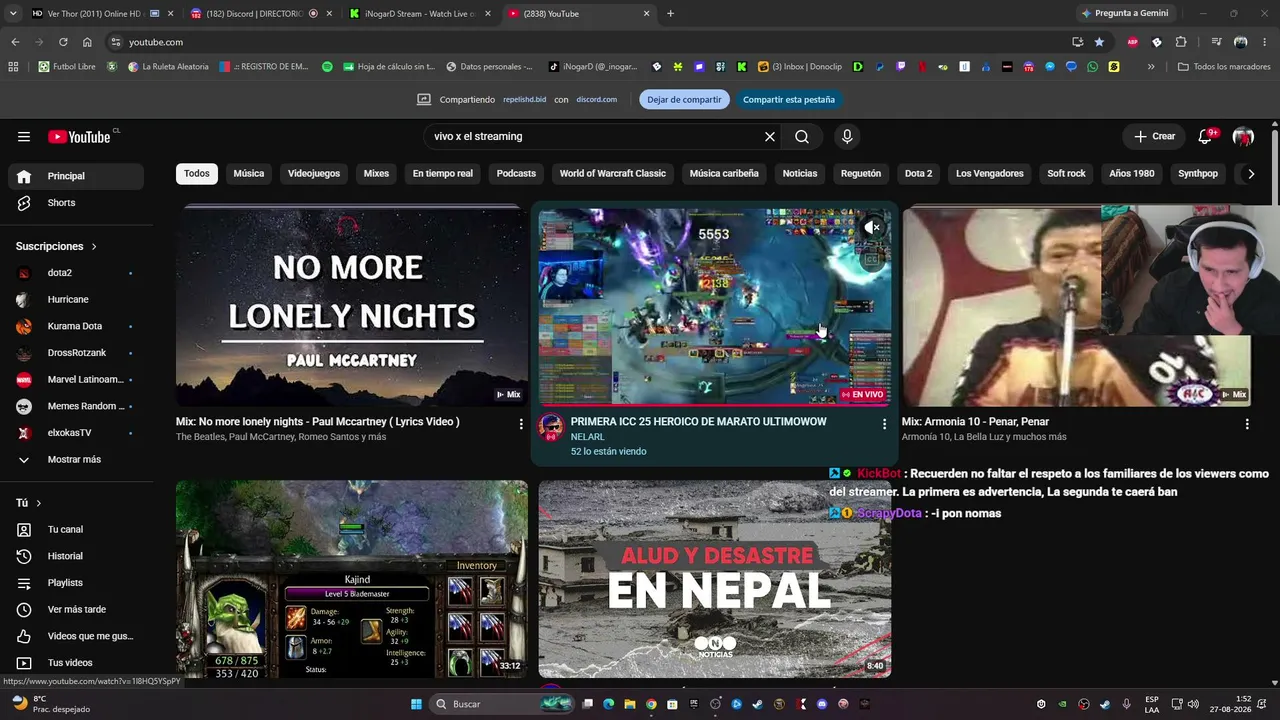Screen dimensions: 1280x720
Task: Open the tab search dropdown in Chrome
Action: [x=13, y=14]
